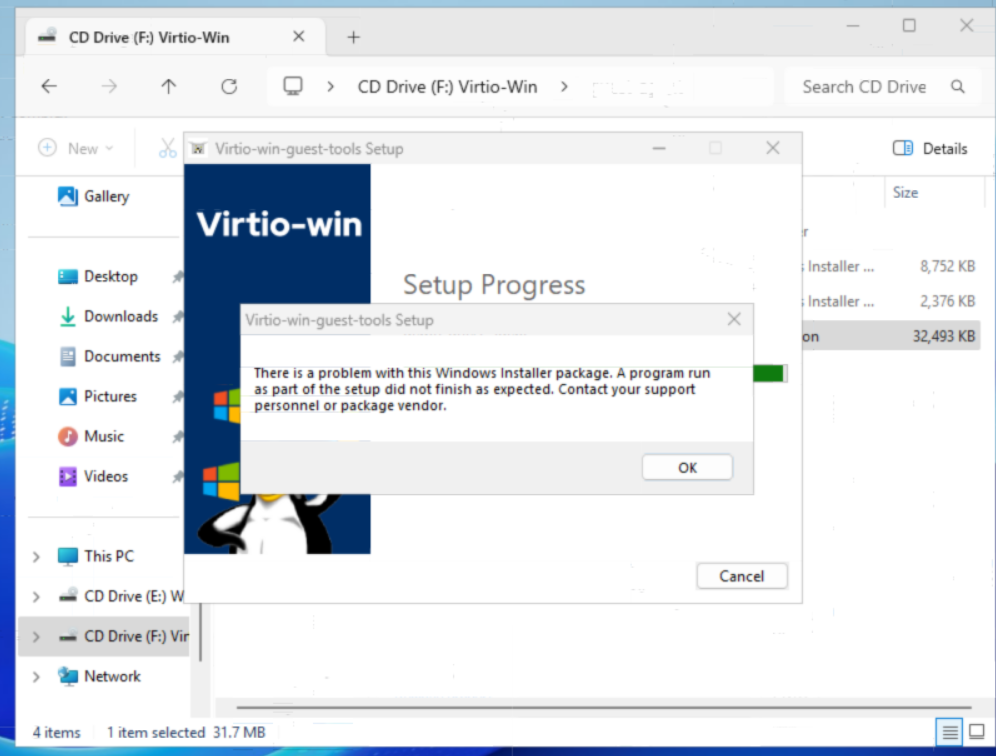This screenshot has height=756, width=996.
Task: Select the file sized 2,376 KB
Action: pos(891,302)
